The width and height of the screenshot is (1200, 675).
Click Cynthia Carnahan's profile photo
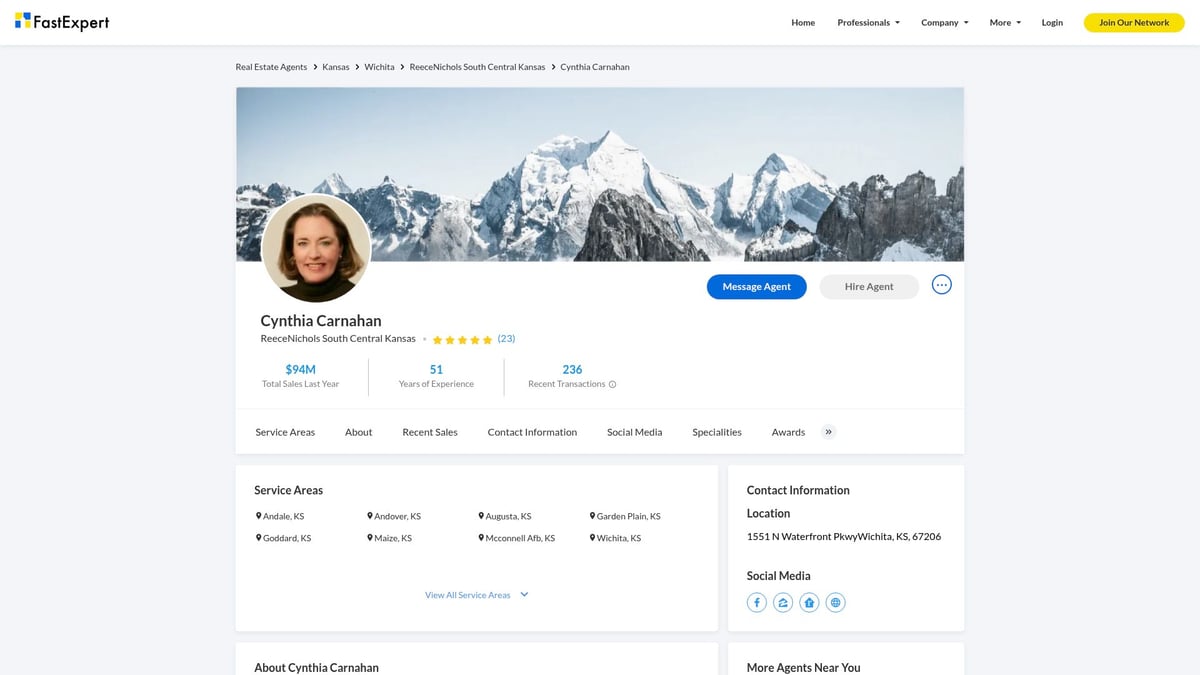pos(316,249)
